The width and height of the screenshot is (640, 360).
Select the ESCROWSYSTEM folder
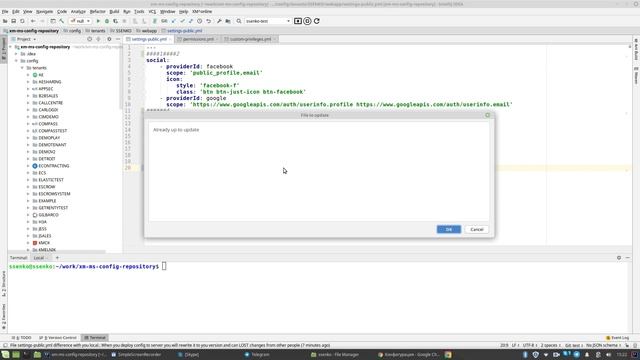pos(54,194)
